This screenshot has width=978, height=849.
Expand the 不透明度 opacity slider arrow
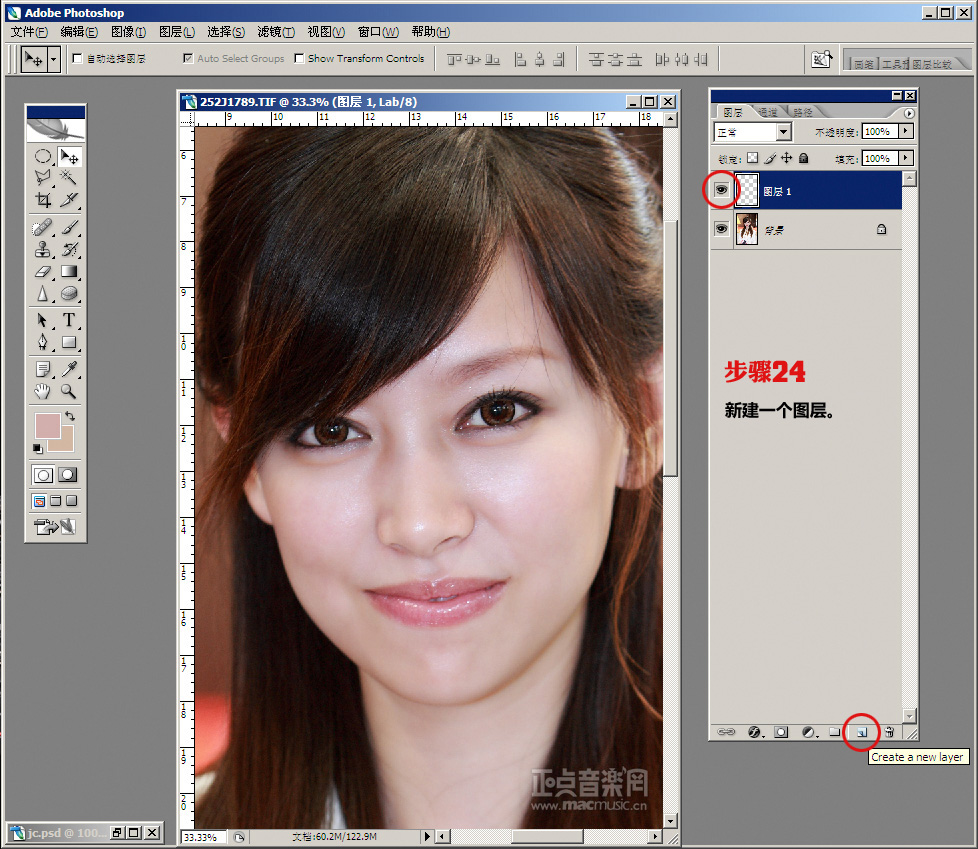click(x=906, y=131)
